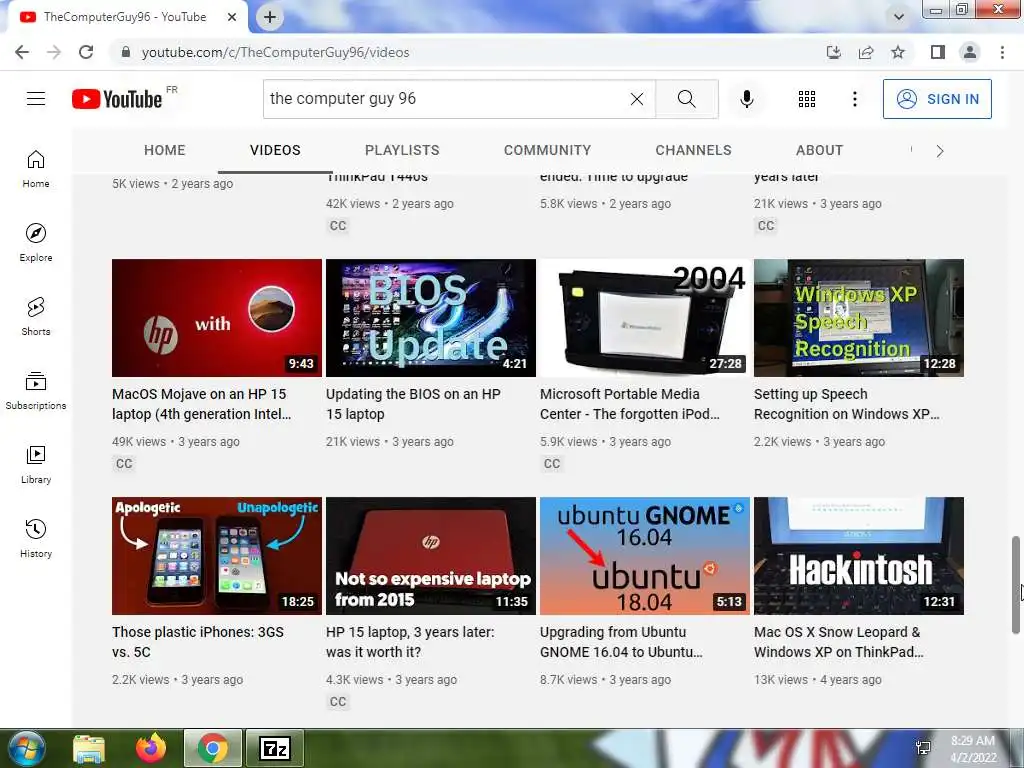This screenshot has height=768, width=1024.
Task: Open YouTube settings three-dot menu
Action: click(x=854, y=99)
